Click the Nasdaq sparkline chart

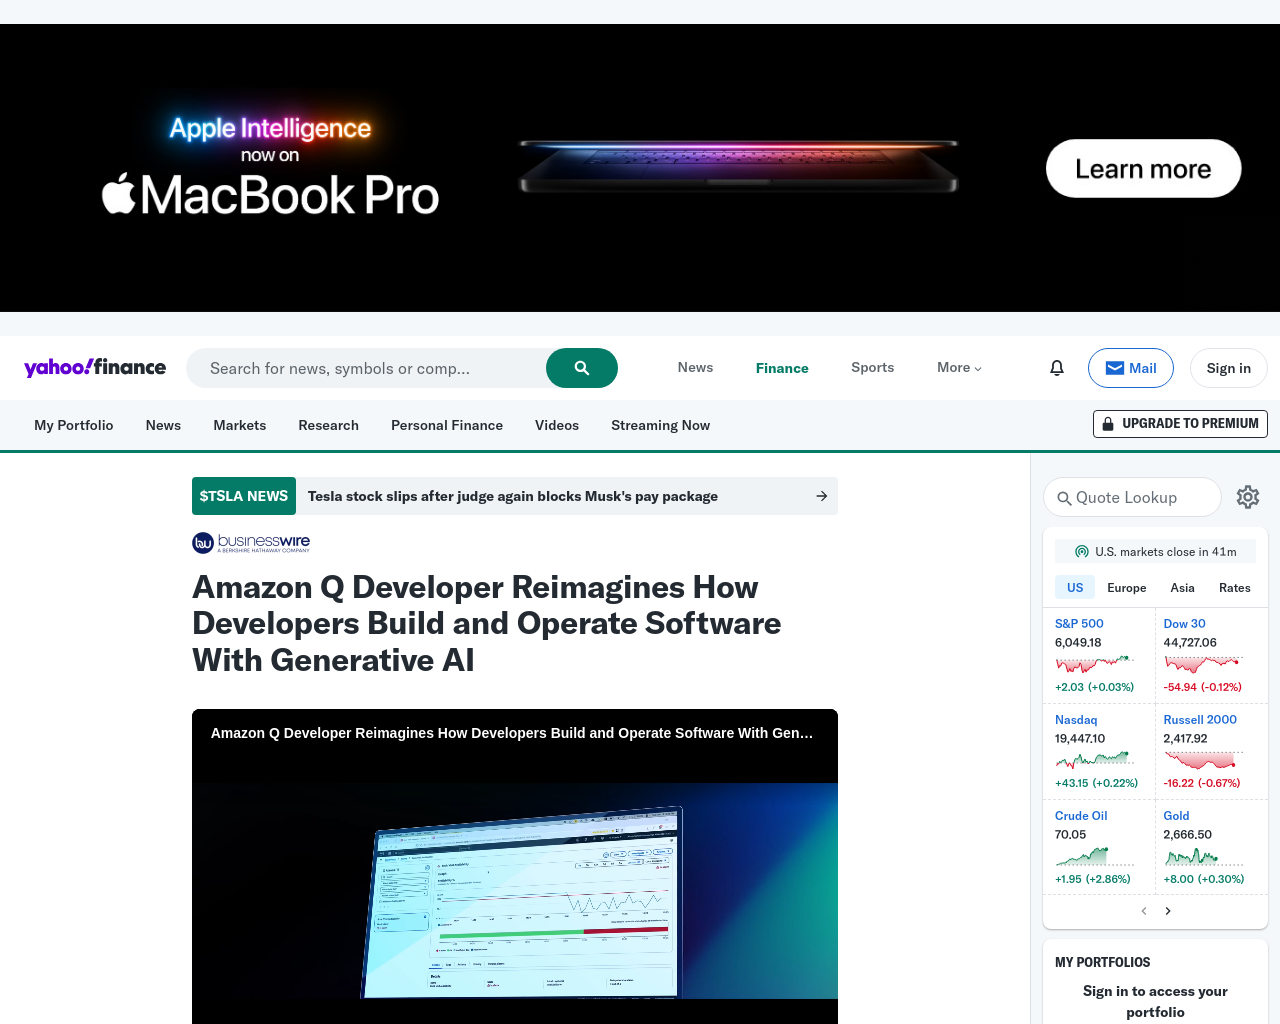(1095, 760)
